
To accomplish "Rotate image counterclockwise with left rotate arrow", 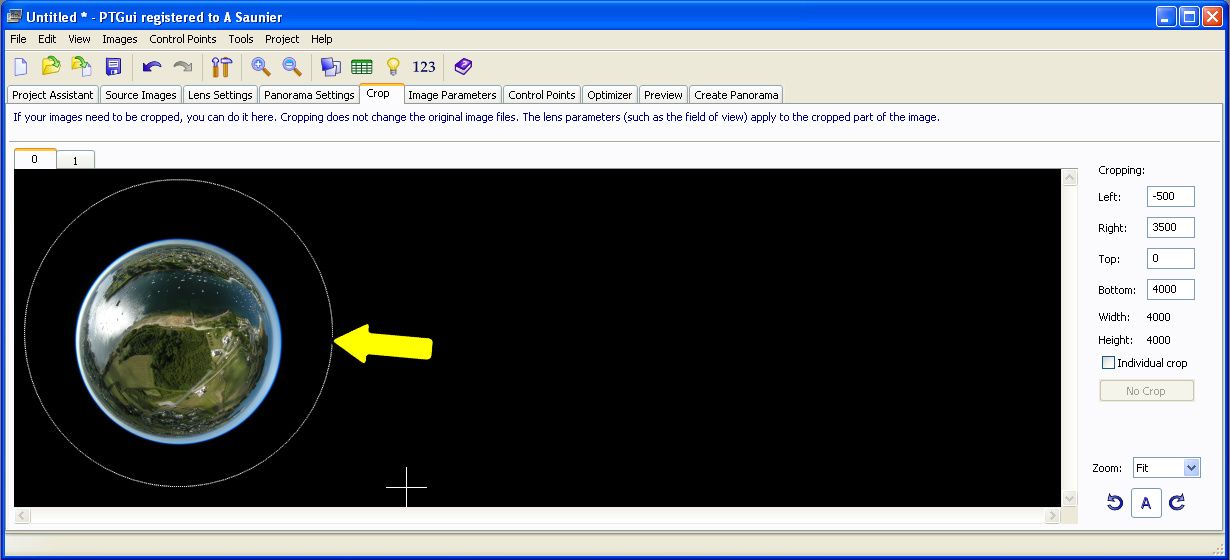I will pyautogui.click(x=1115, y=502).
